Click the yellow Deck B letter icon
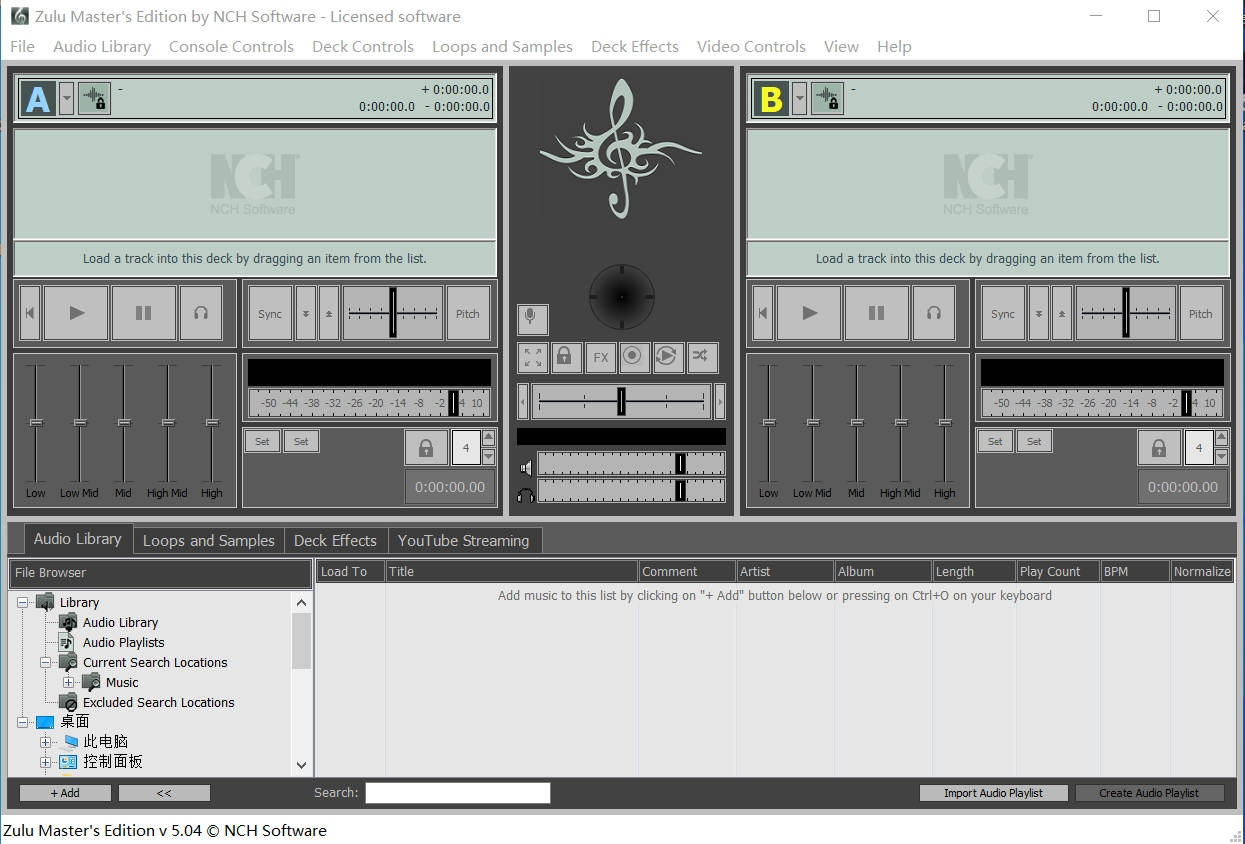The height and width of the screenshot is (844, 1245). click(771, 98)
